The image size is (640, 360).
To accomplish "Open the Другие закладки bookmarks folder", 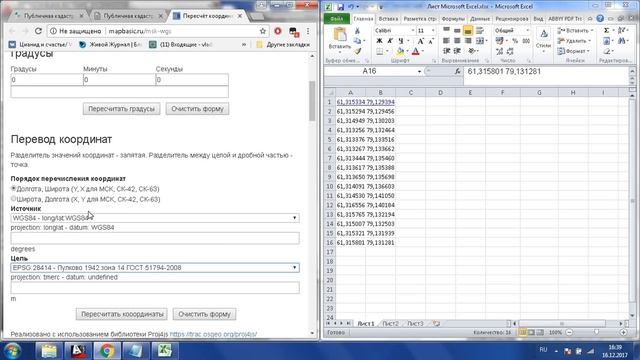I will click(283, 44).
